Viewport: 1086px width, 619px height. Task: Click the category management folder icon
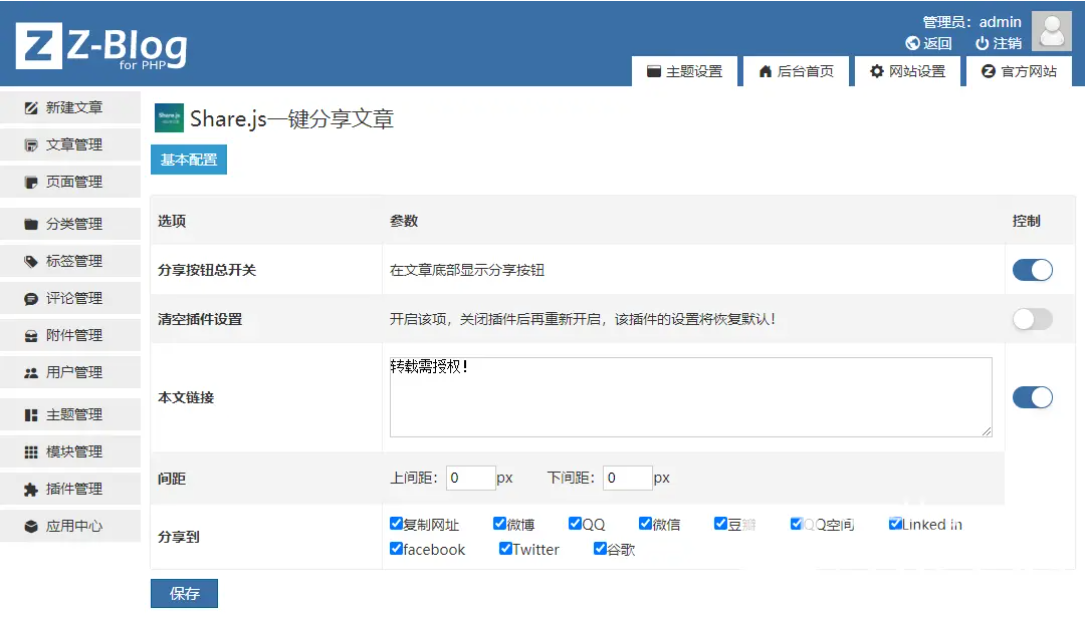pyautogui.click(x=30, y=224)
